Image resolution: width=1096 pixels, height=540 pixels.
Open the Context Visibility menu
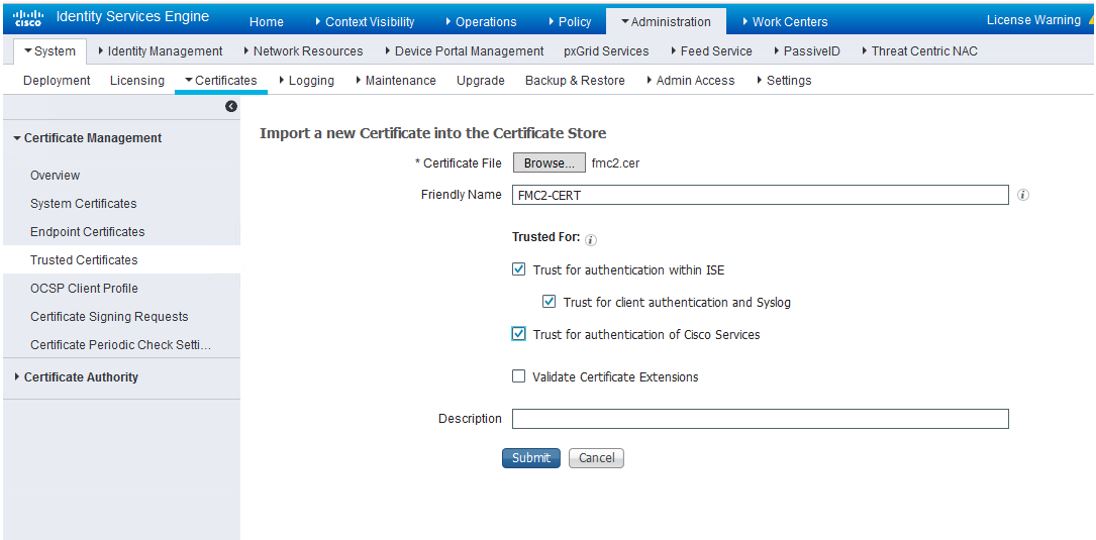(364, 22)
